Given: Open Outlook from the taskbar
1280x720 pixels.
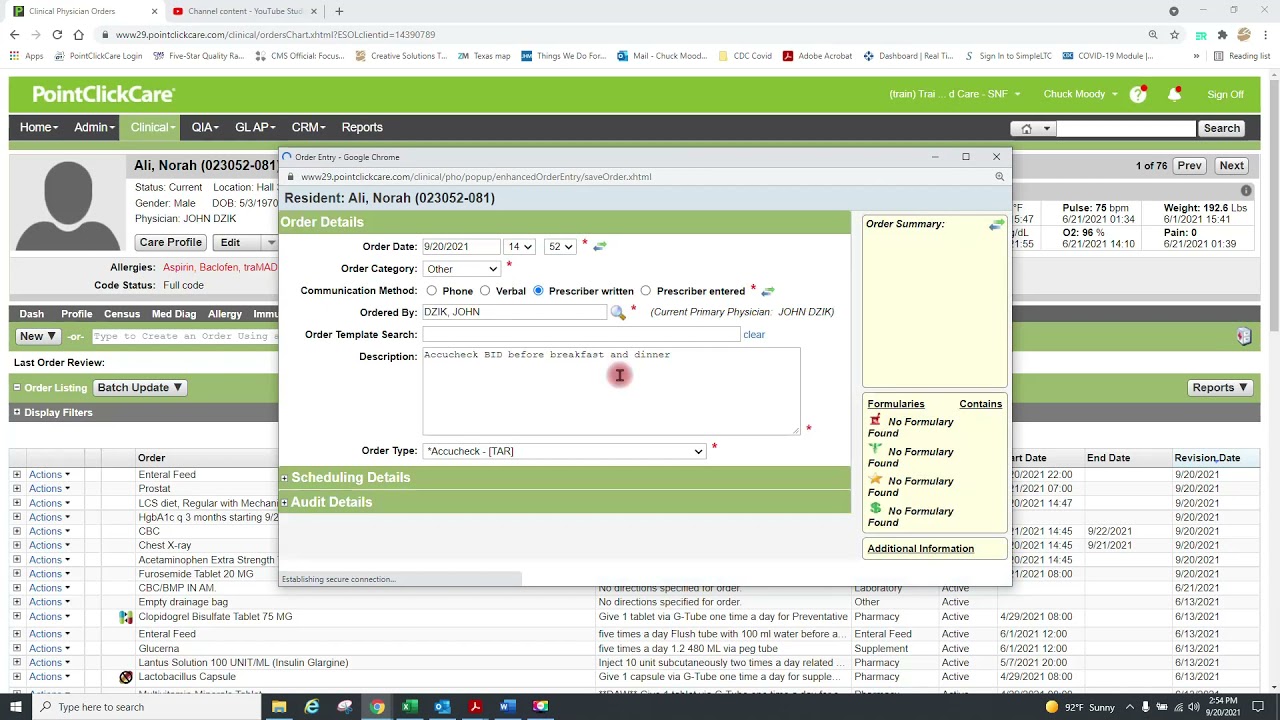Looking at the screenshot, I should coord(442,707).
